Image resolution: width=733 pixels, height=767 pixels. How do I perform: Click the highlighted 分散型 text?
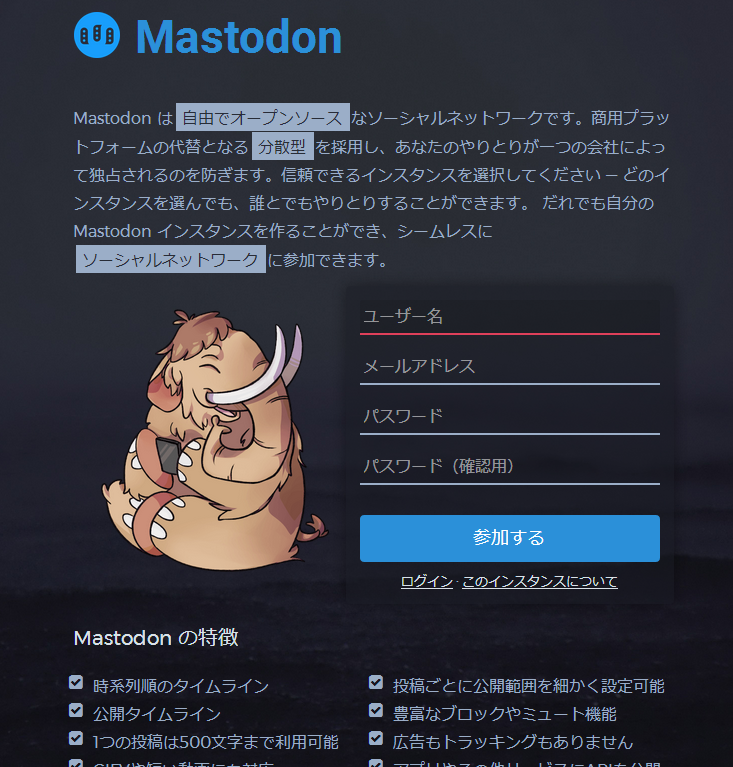click(x=283, y=146)
